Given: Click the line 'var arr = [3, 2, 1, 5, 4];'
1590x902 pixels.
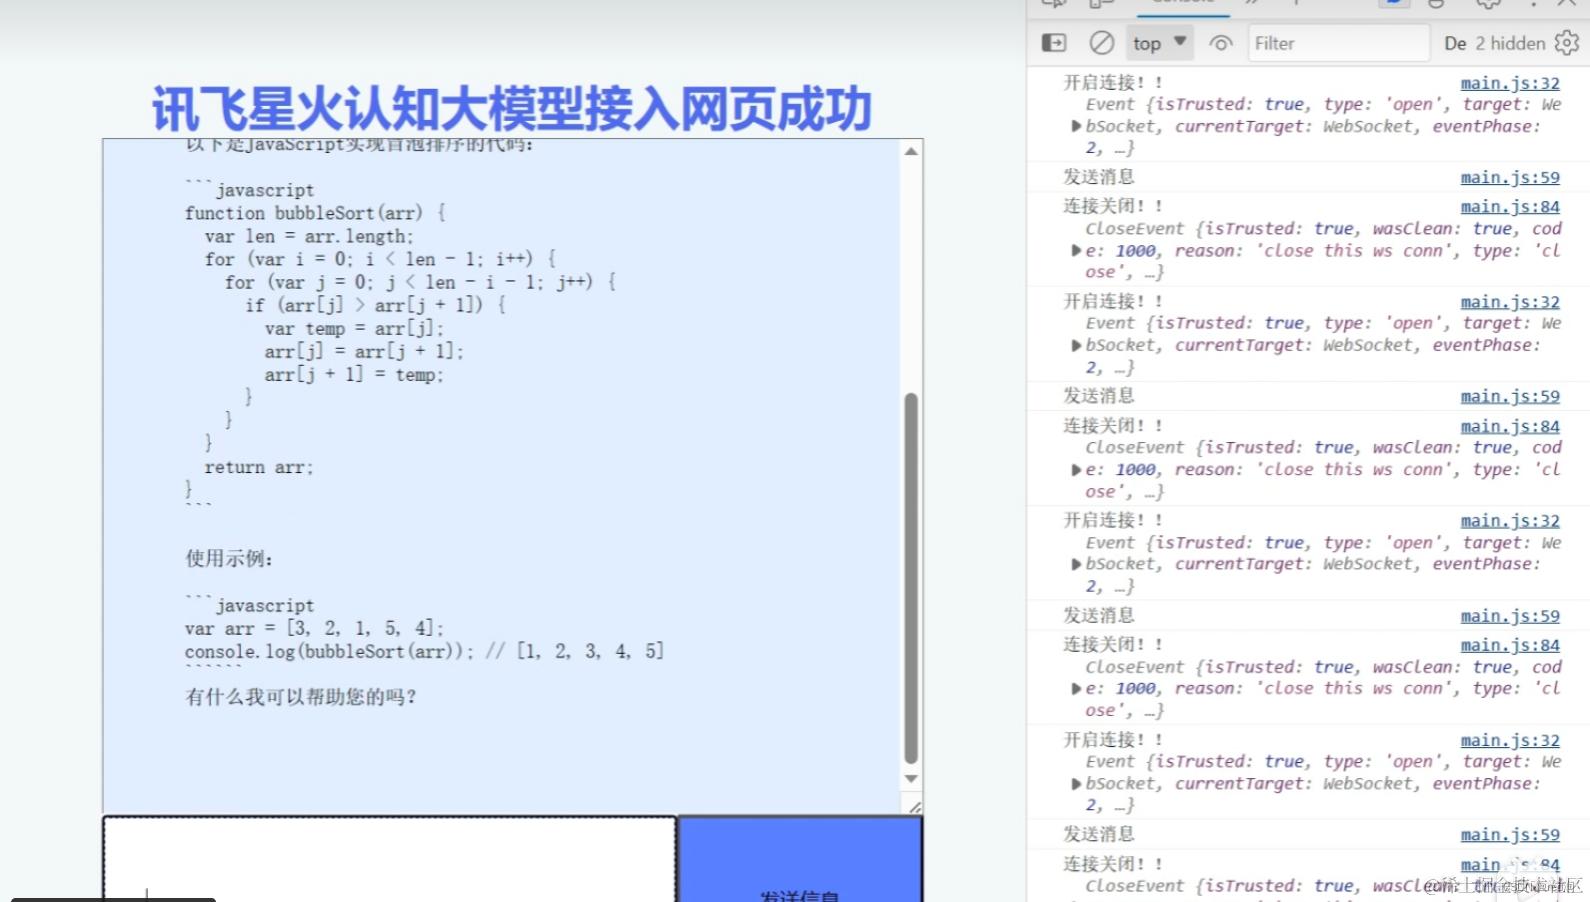Looking at the screenshot, I should click(314, 628).
